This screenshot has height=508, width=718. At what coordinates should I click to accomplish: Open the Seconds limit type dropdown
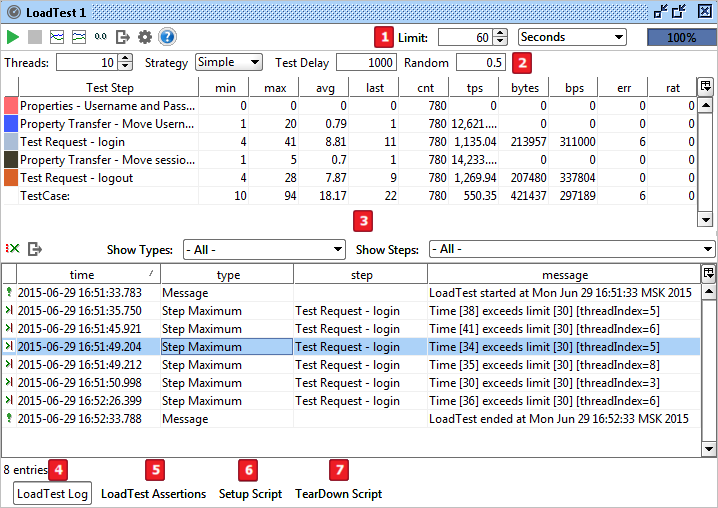[x=572, y=37]
